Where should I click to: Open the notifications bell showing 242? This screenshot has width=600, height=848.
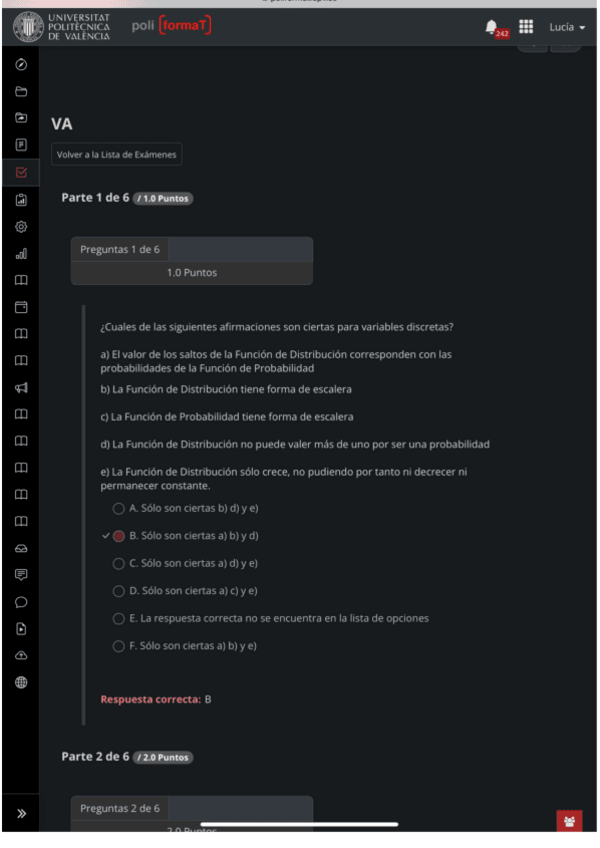tap(493, 27)
